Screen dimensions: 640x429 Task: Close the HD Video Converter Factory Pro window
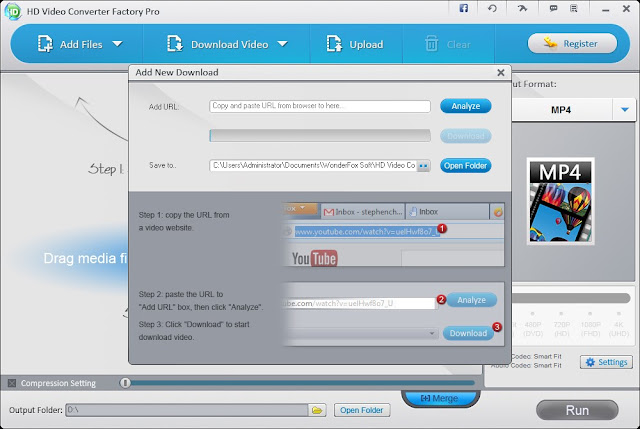click(627, 9)
